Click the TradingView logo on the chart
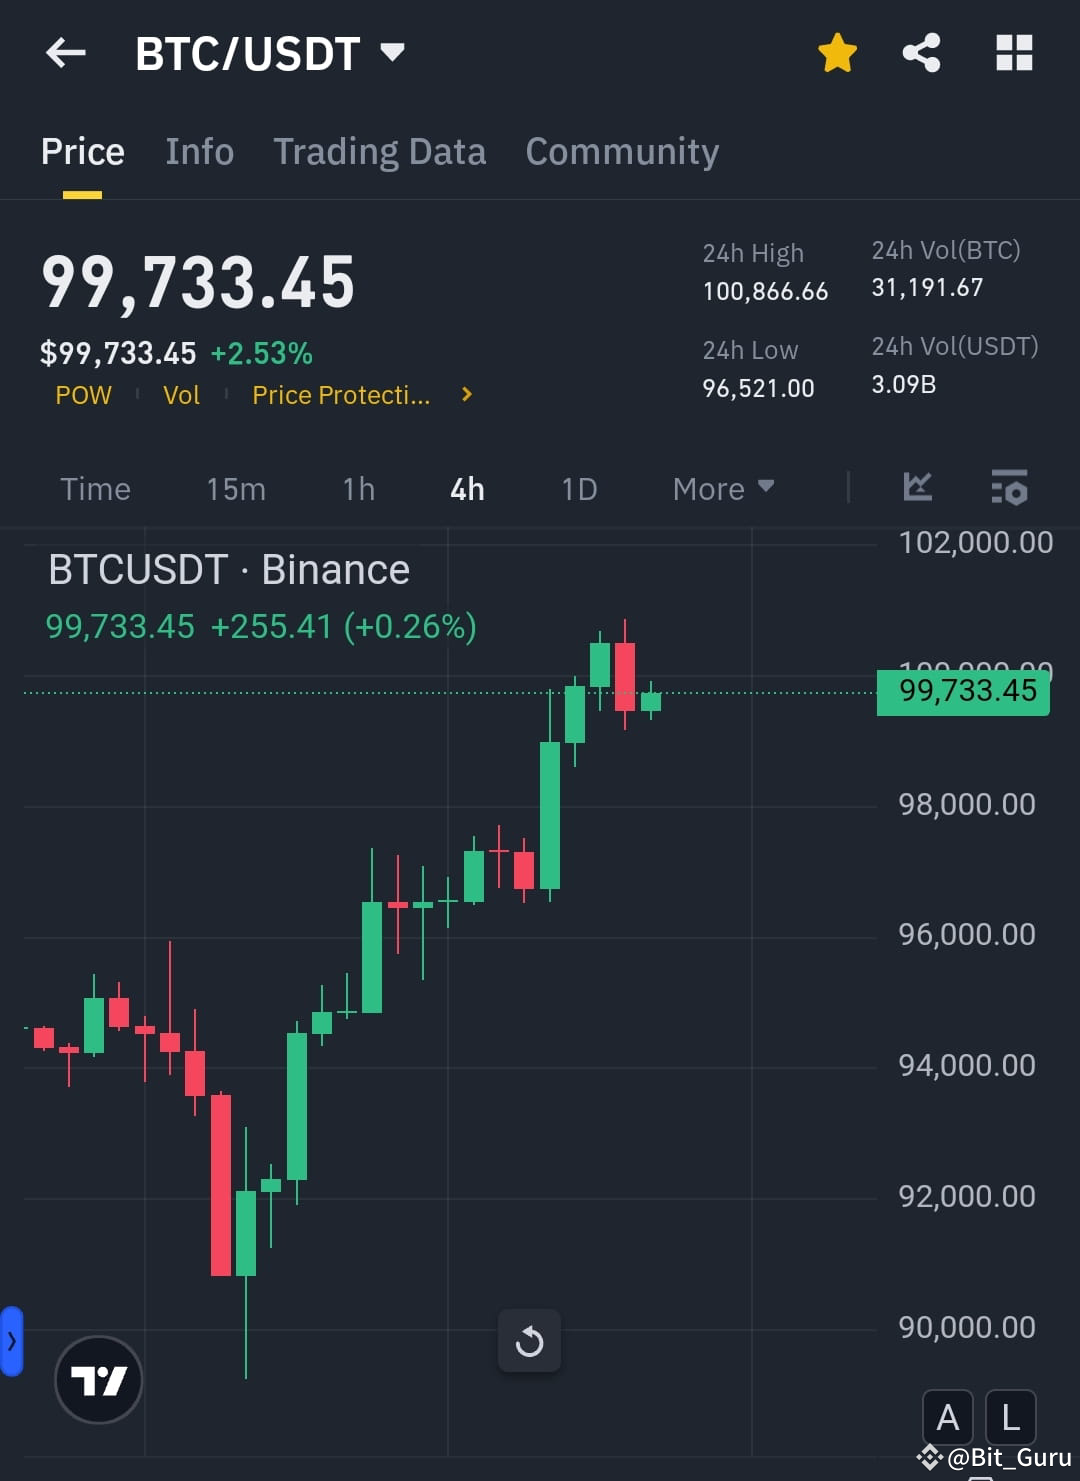The width and height of the screenshot is (1080, 1481). pyautogui.click(x=98, y=1378)
